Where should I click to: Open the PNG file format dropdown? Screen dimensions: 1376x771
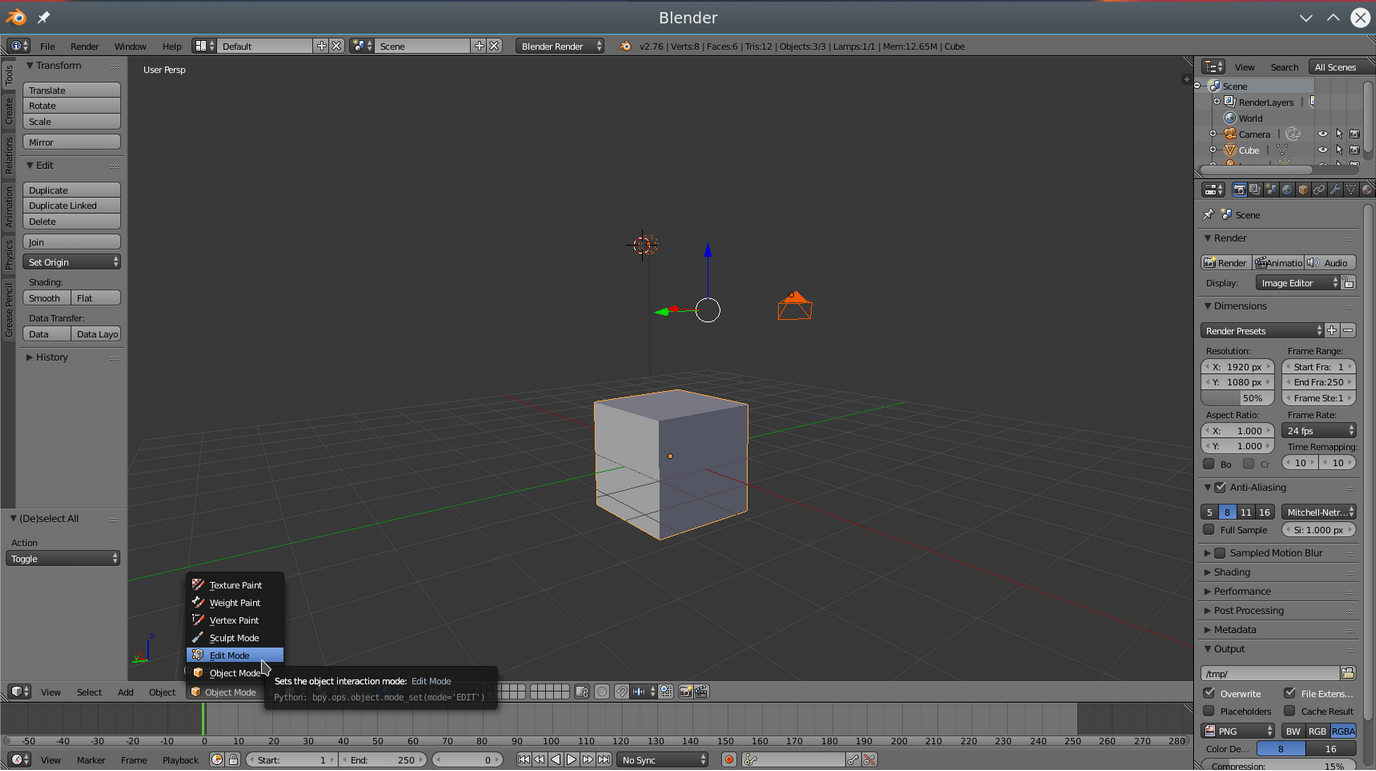1238,731
